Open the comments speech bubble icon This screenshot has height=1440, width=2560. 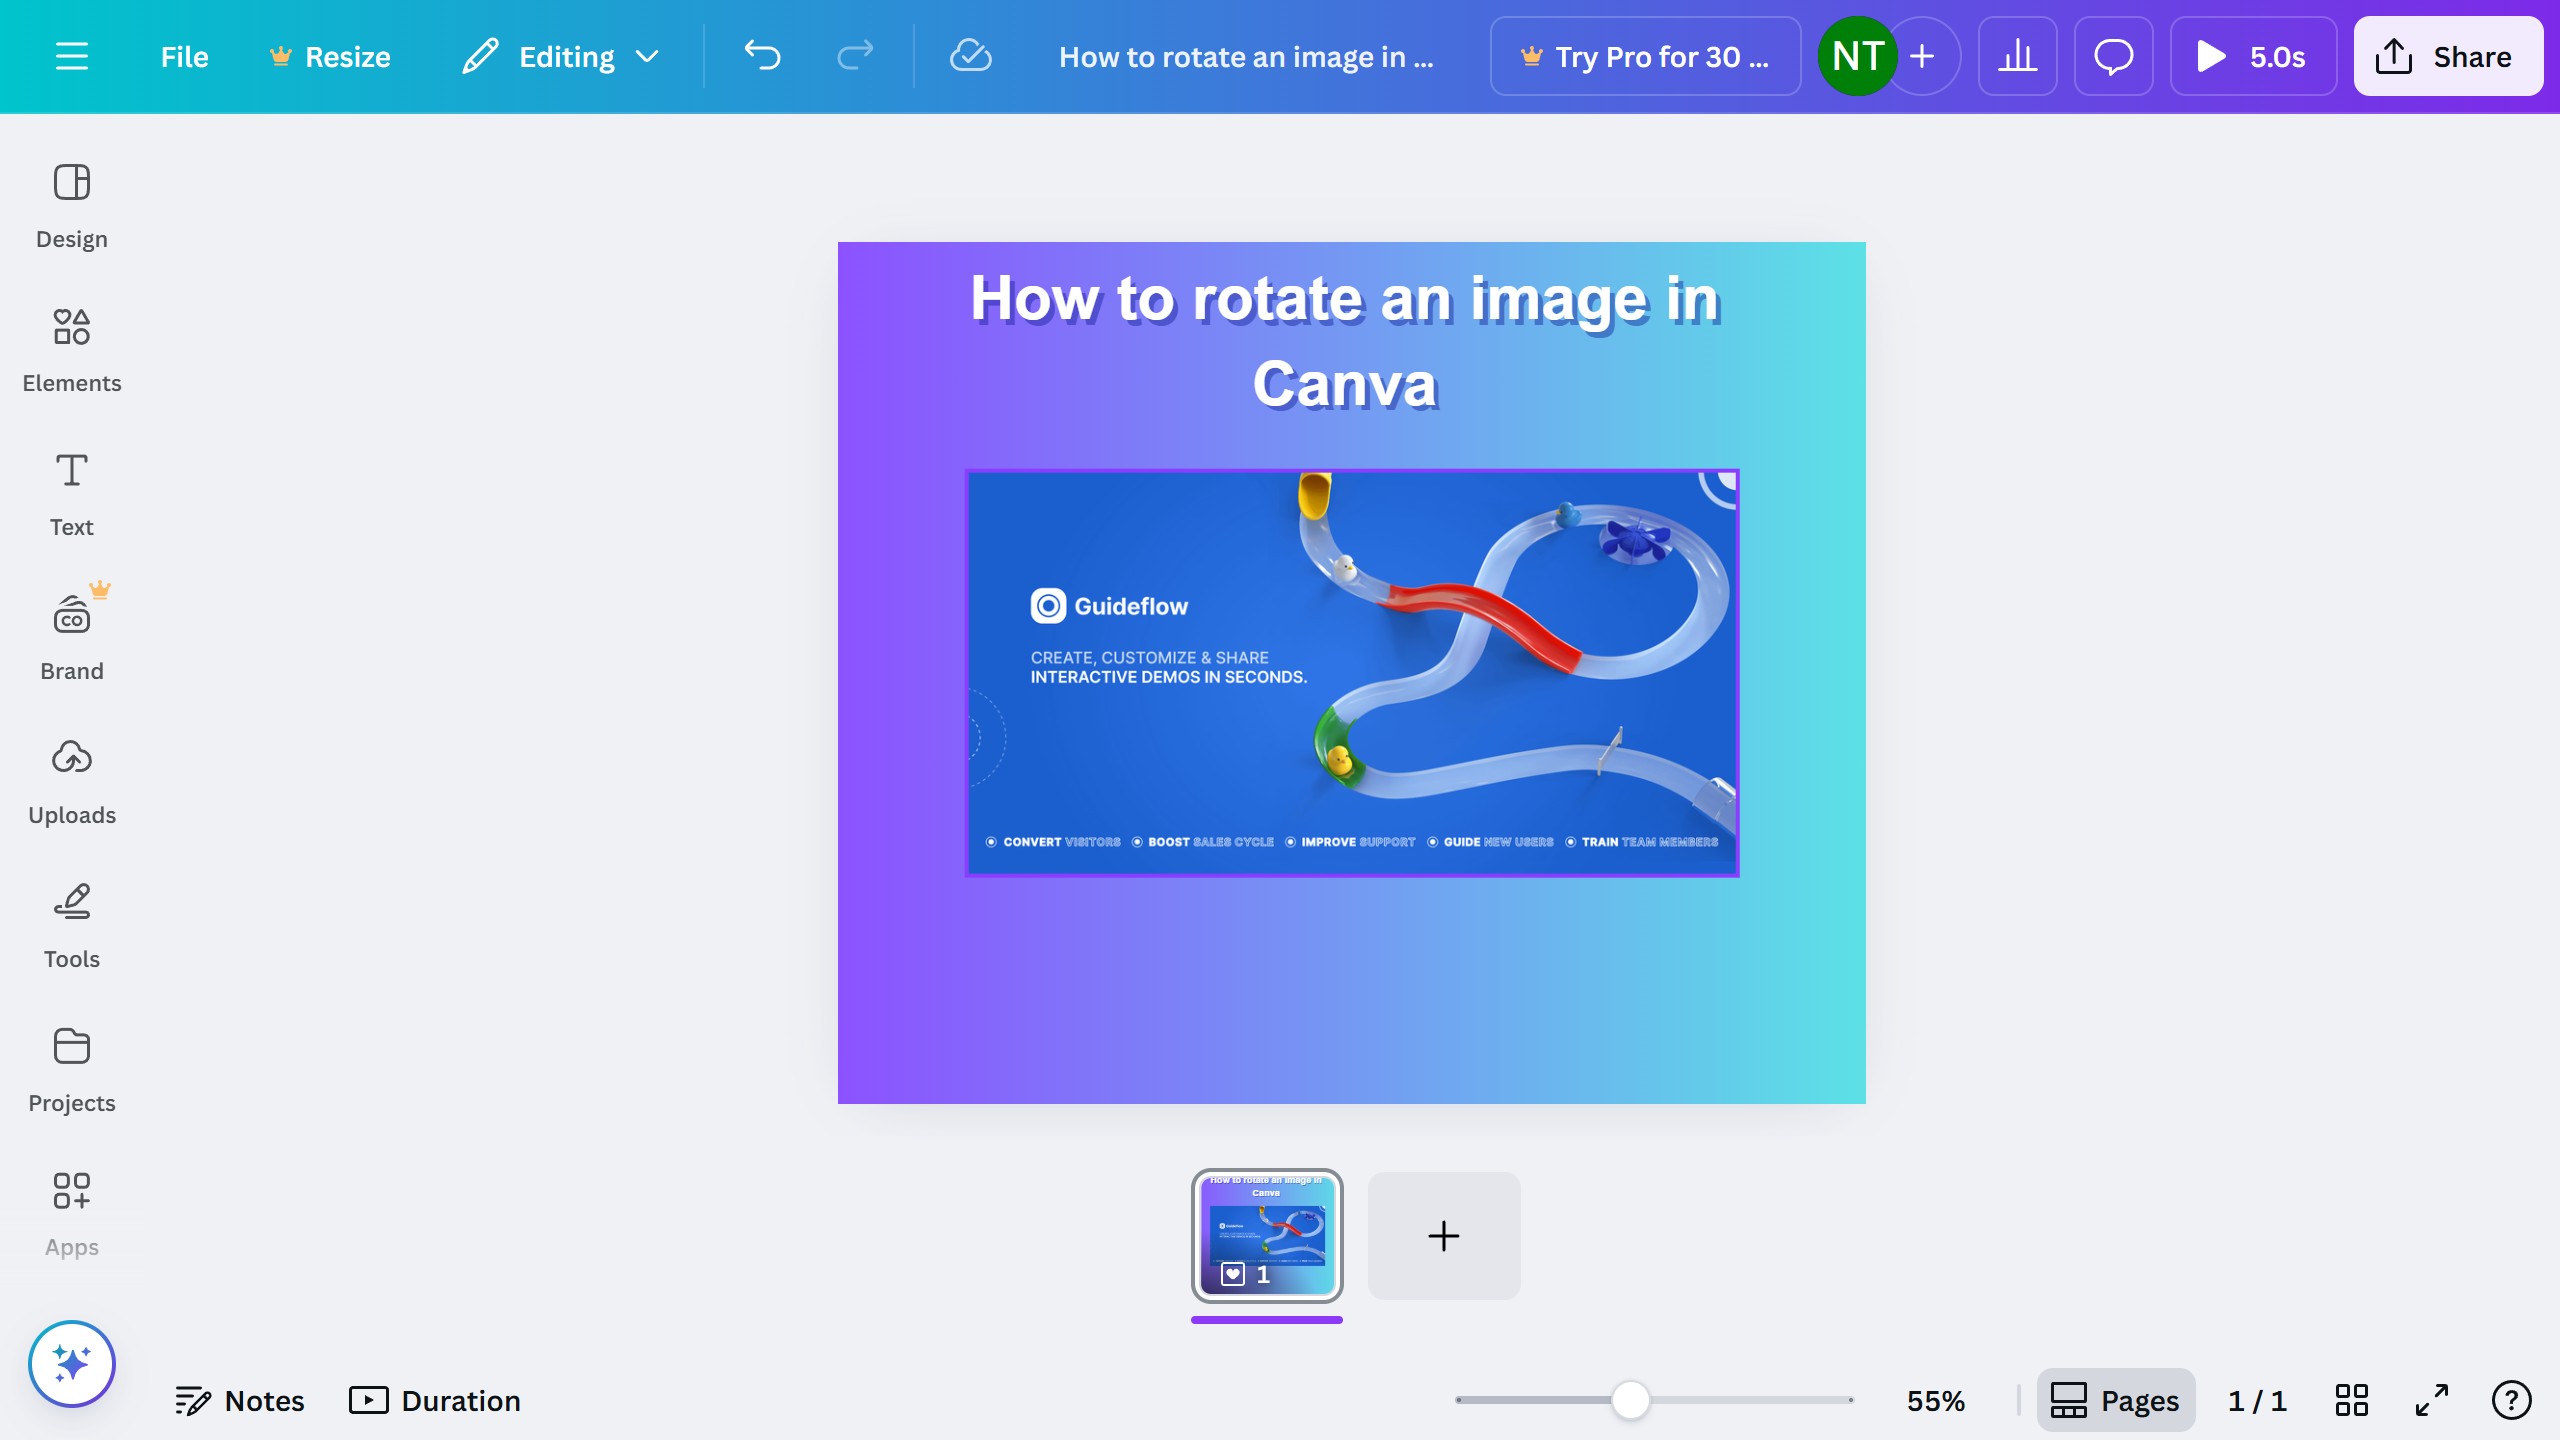coord(2113,57)
